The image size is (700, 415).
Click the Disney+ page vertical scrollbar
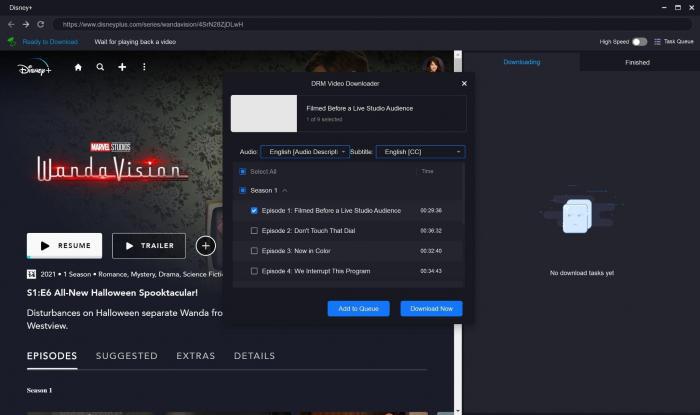458,232
